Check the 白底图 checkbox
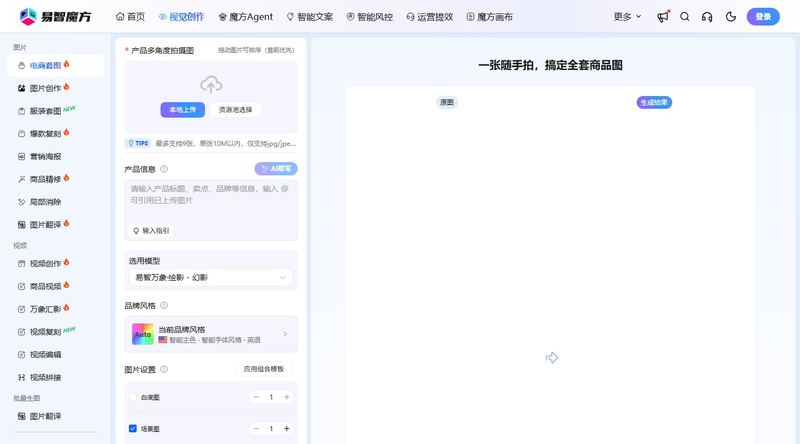Image resolution: width=800 pixels, height=444 pixels. 133,397
